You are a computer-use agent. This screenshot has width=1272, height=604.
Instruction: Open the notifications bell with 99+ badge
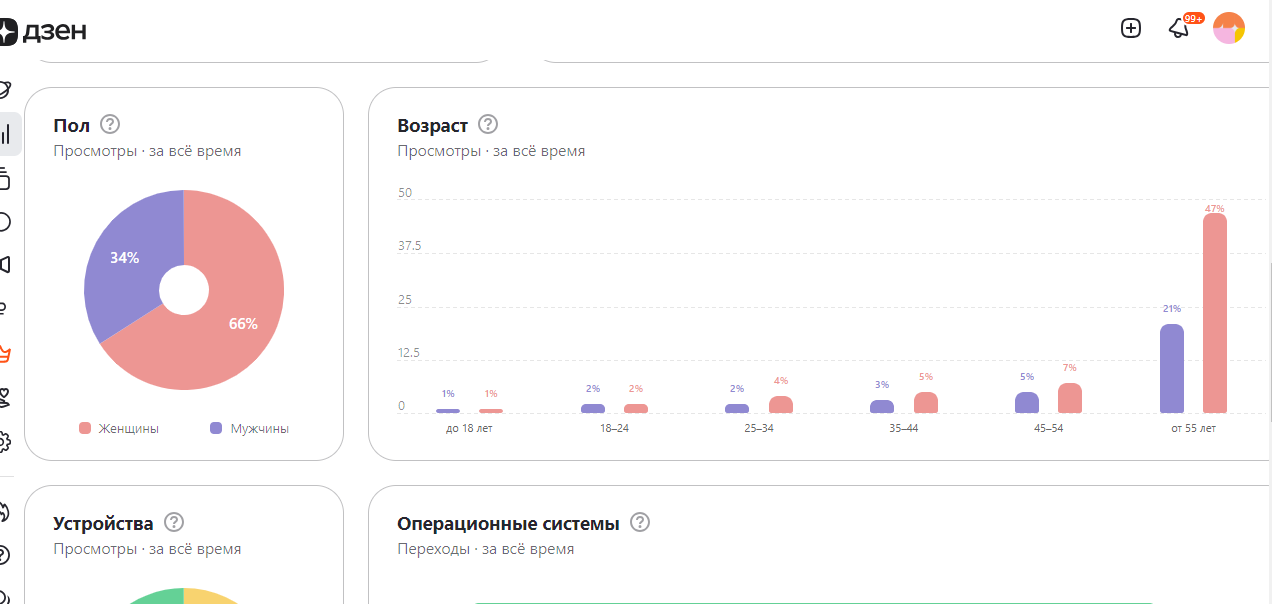click(x=1179, y=28)
